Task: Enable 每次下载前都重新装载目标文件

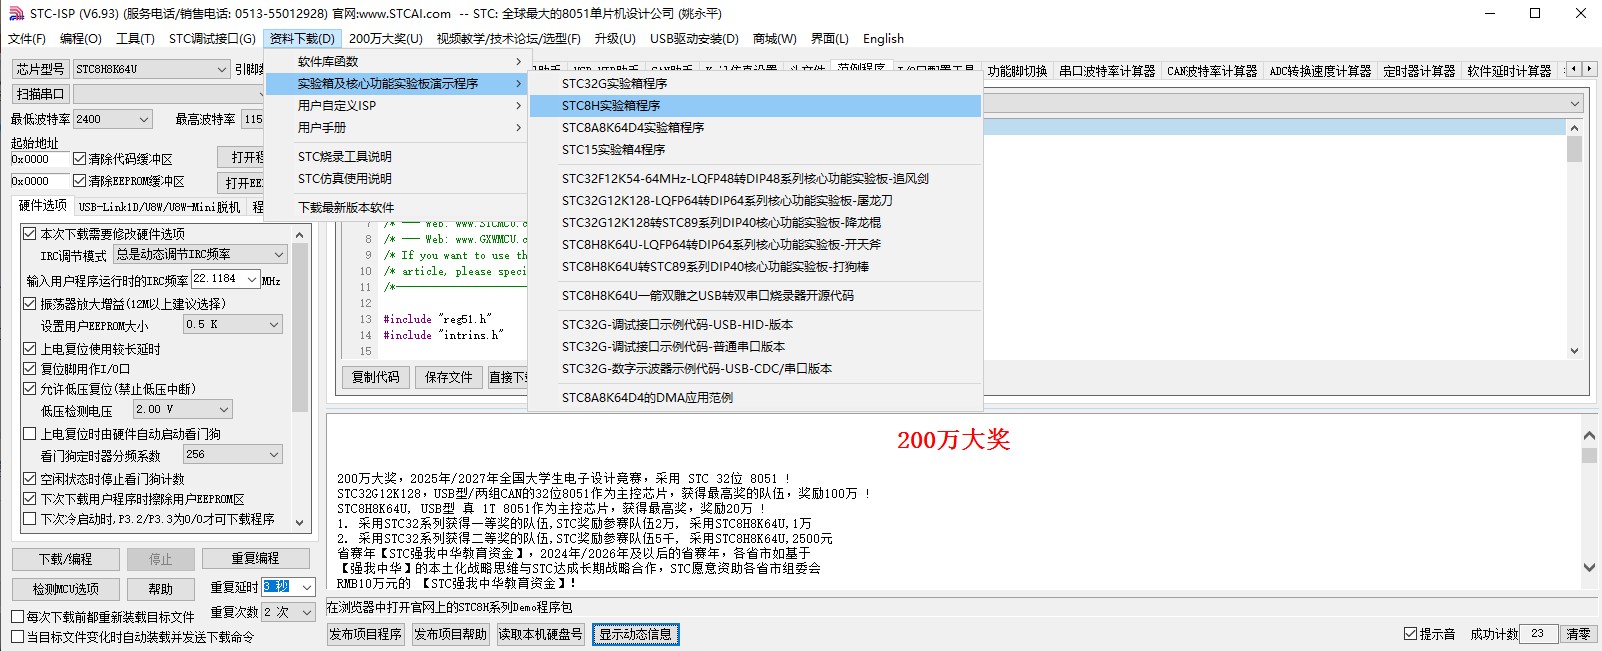Action: point(18,617)
